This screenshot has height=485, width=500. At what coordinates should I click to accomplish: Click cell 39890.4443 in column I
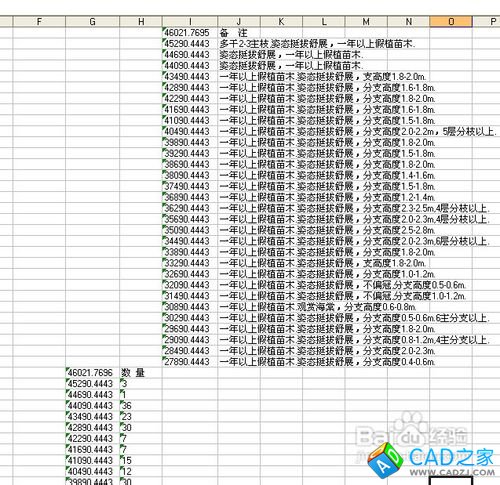coord(190,143)
